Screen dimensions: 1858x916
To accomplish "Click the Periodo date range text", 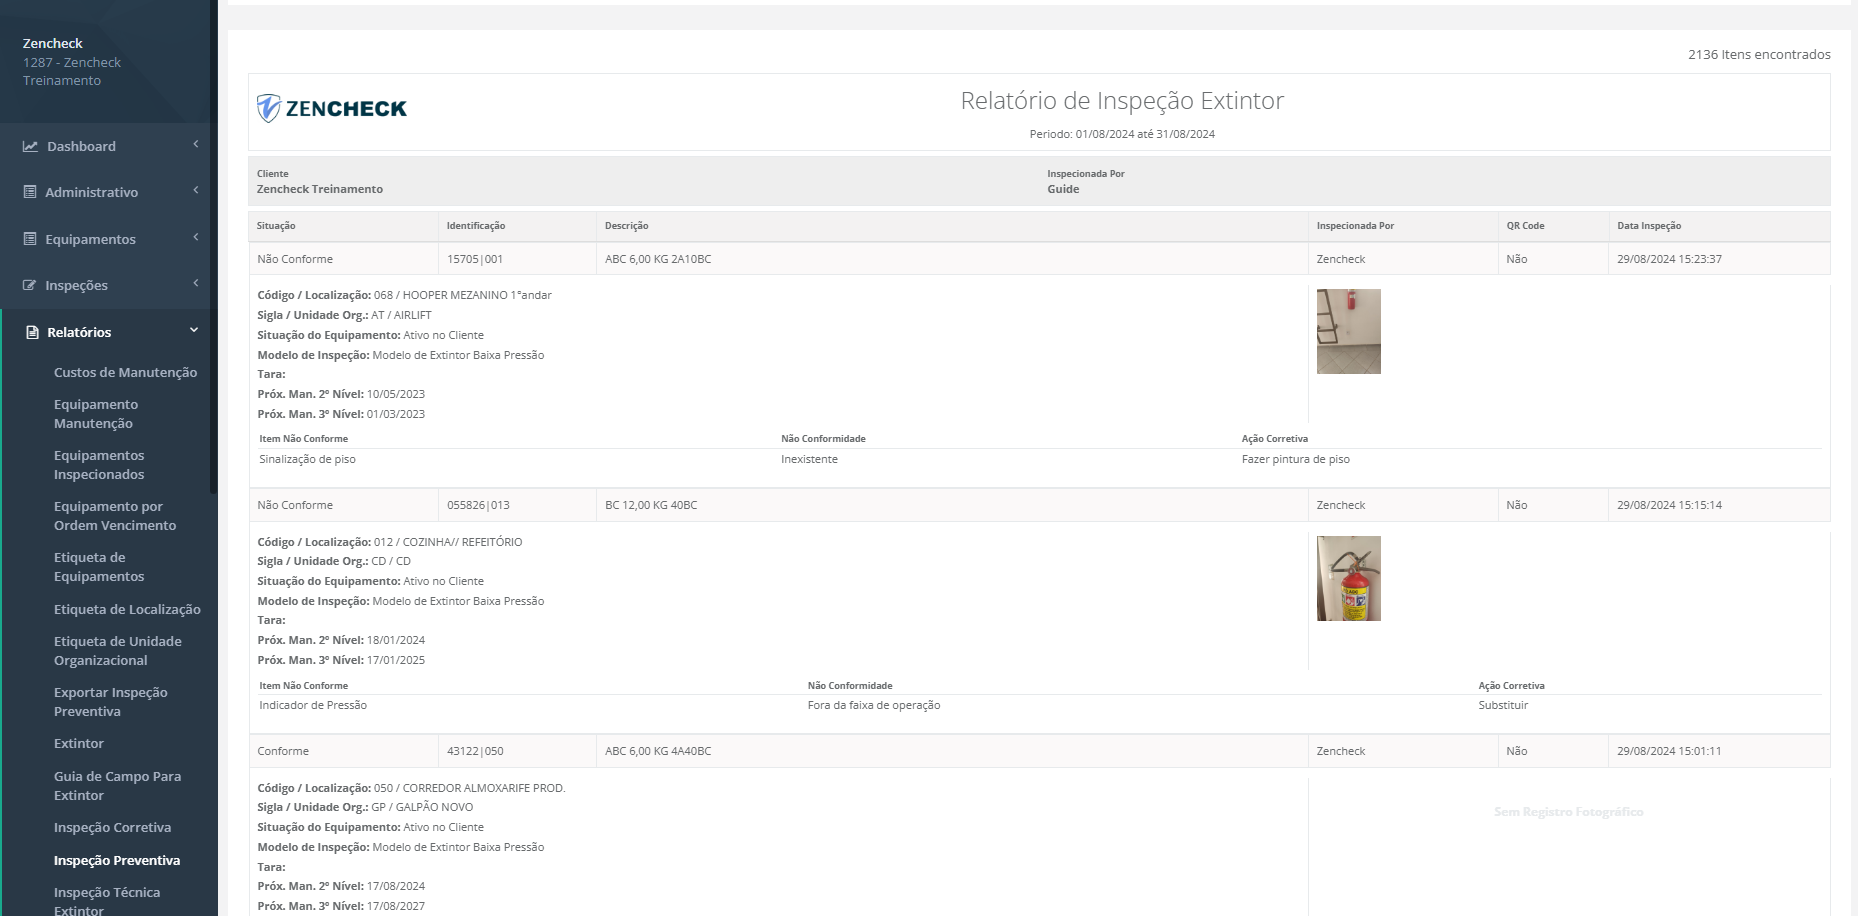I will (x=1122, y=134).
